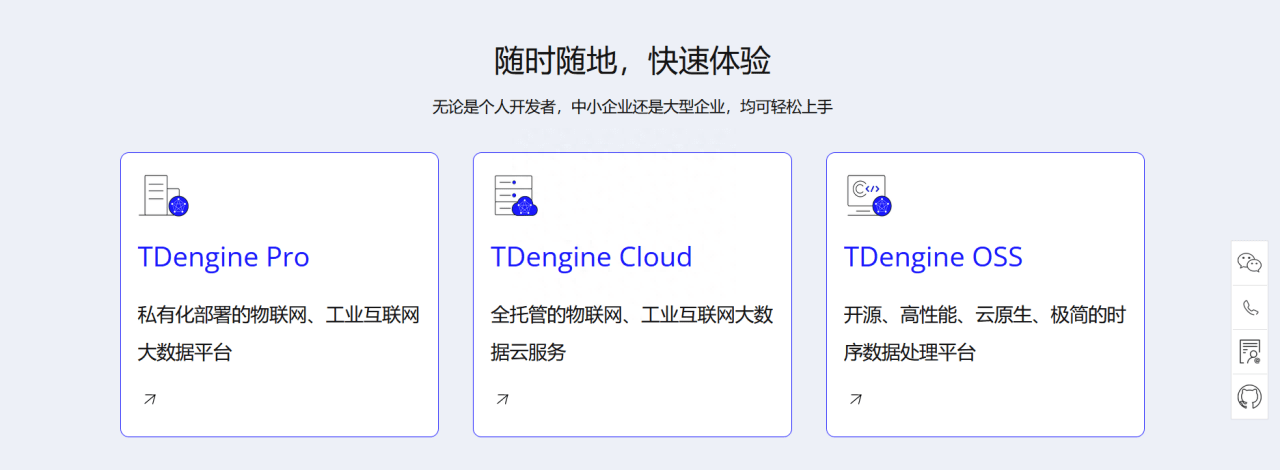Image resolution: width=1280 pixels, height=470 pixels.
Task: Click the arrow icon under TDengine Pro
Action: coord(150,399)
